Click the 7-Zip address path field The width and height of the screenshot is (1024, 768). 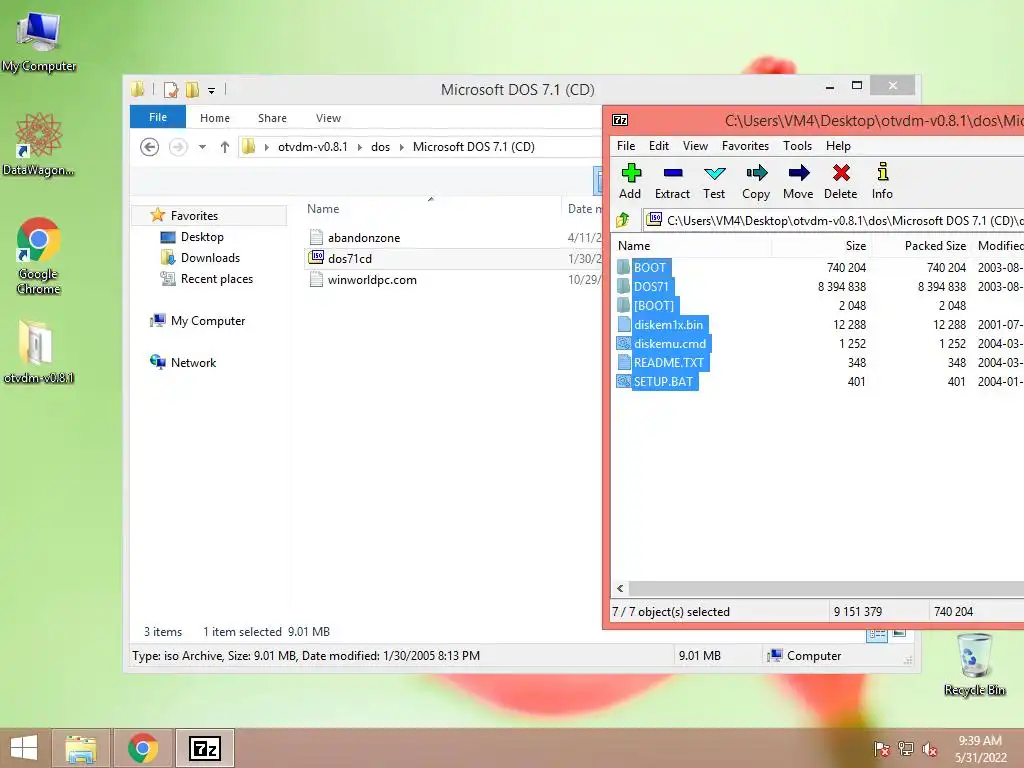pyautogui.click(x=833, y=220)
